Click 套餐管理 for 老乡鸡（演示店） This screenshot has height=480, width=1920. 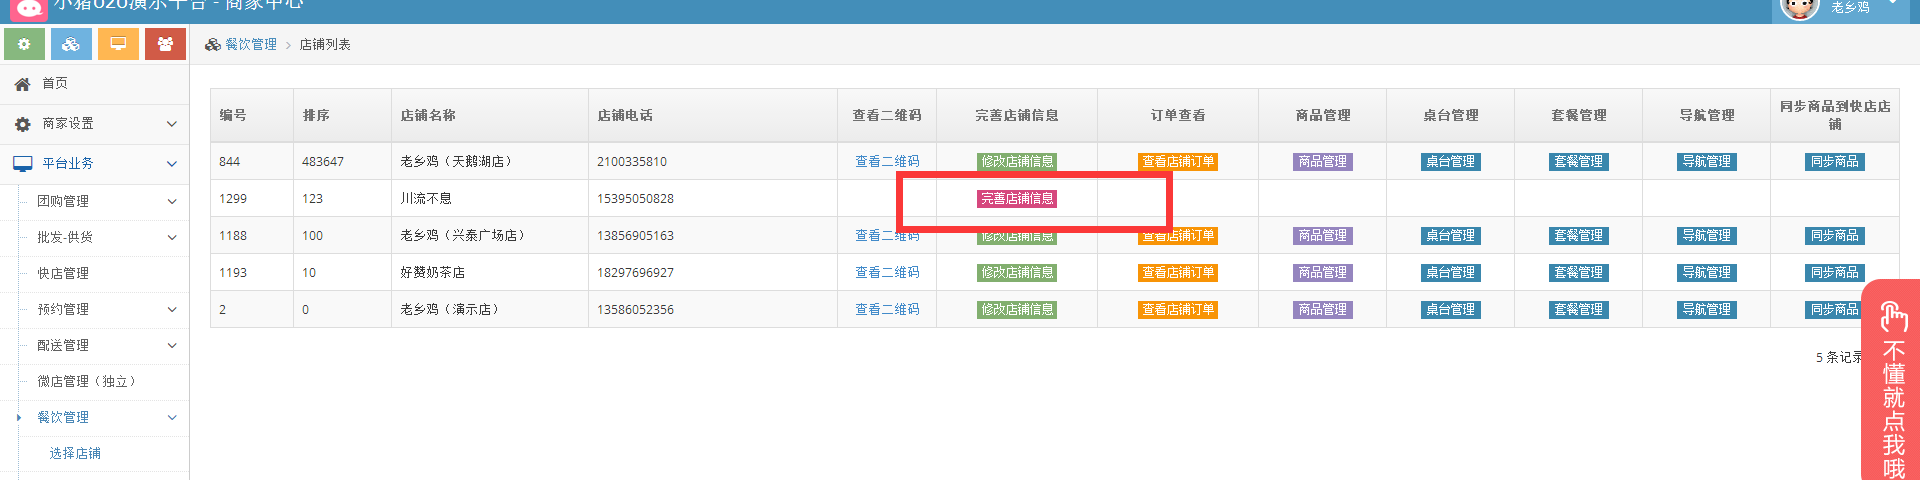(1579, 310)
